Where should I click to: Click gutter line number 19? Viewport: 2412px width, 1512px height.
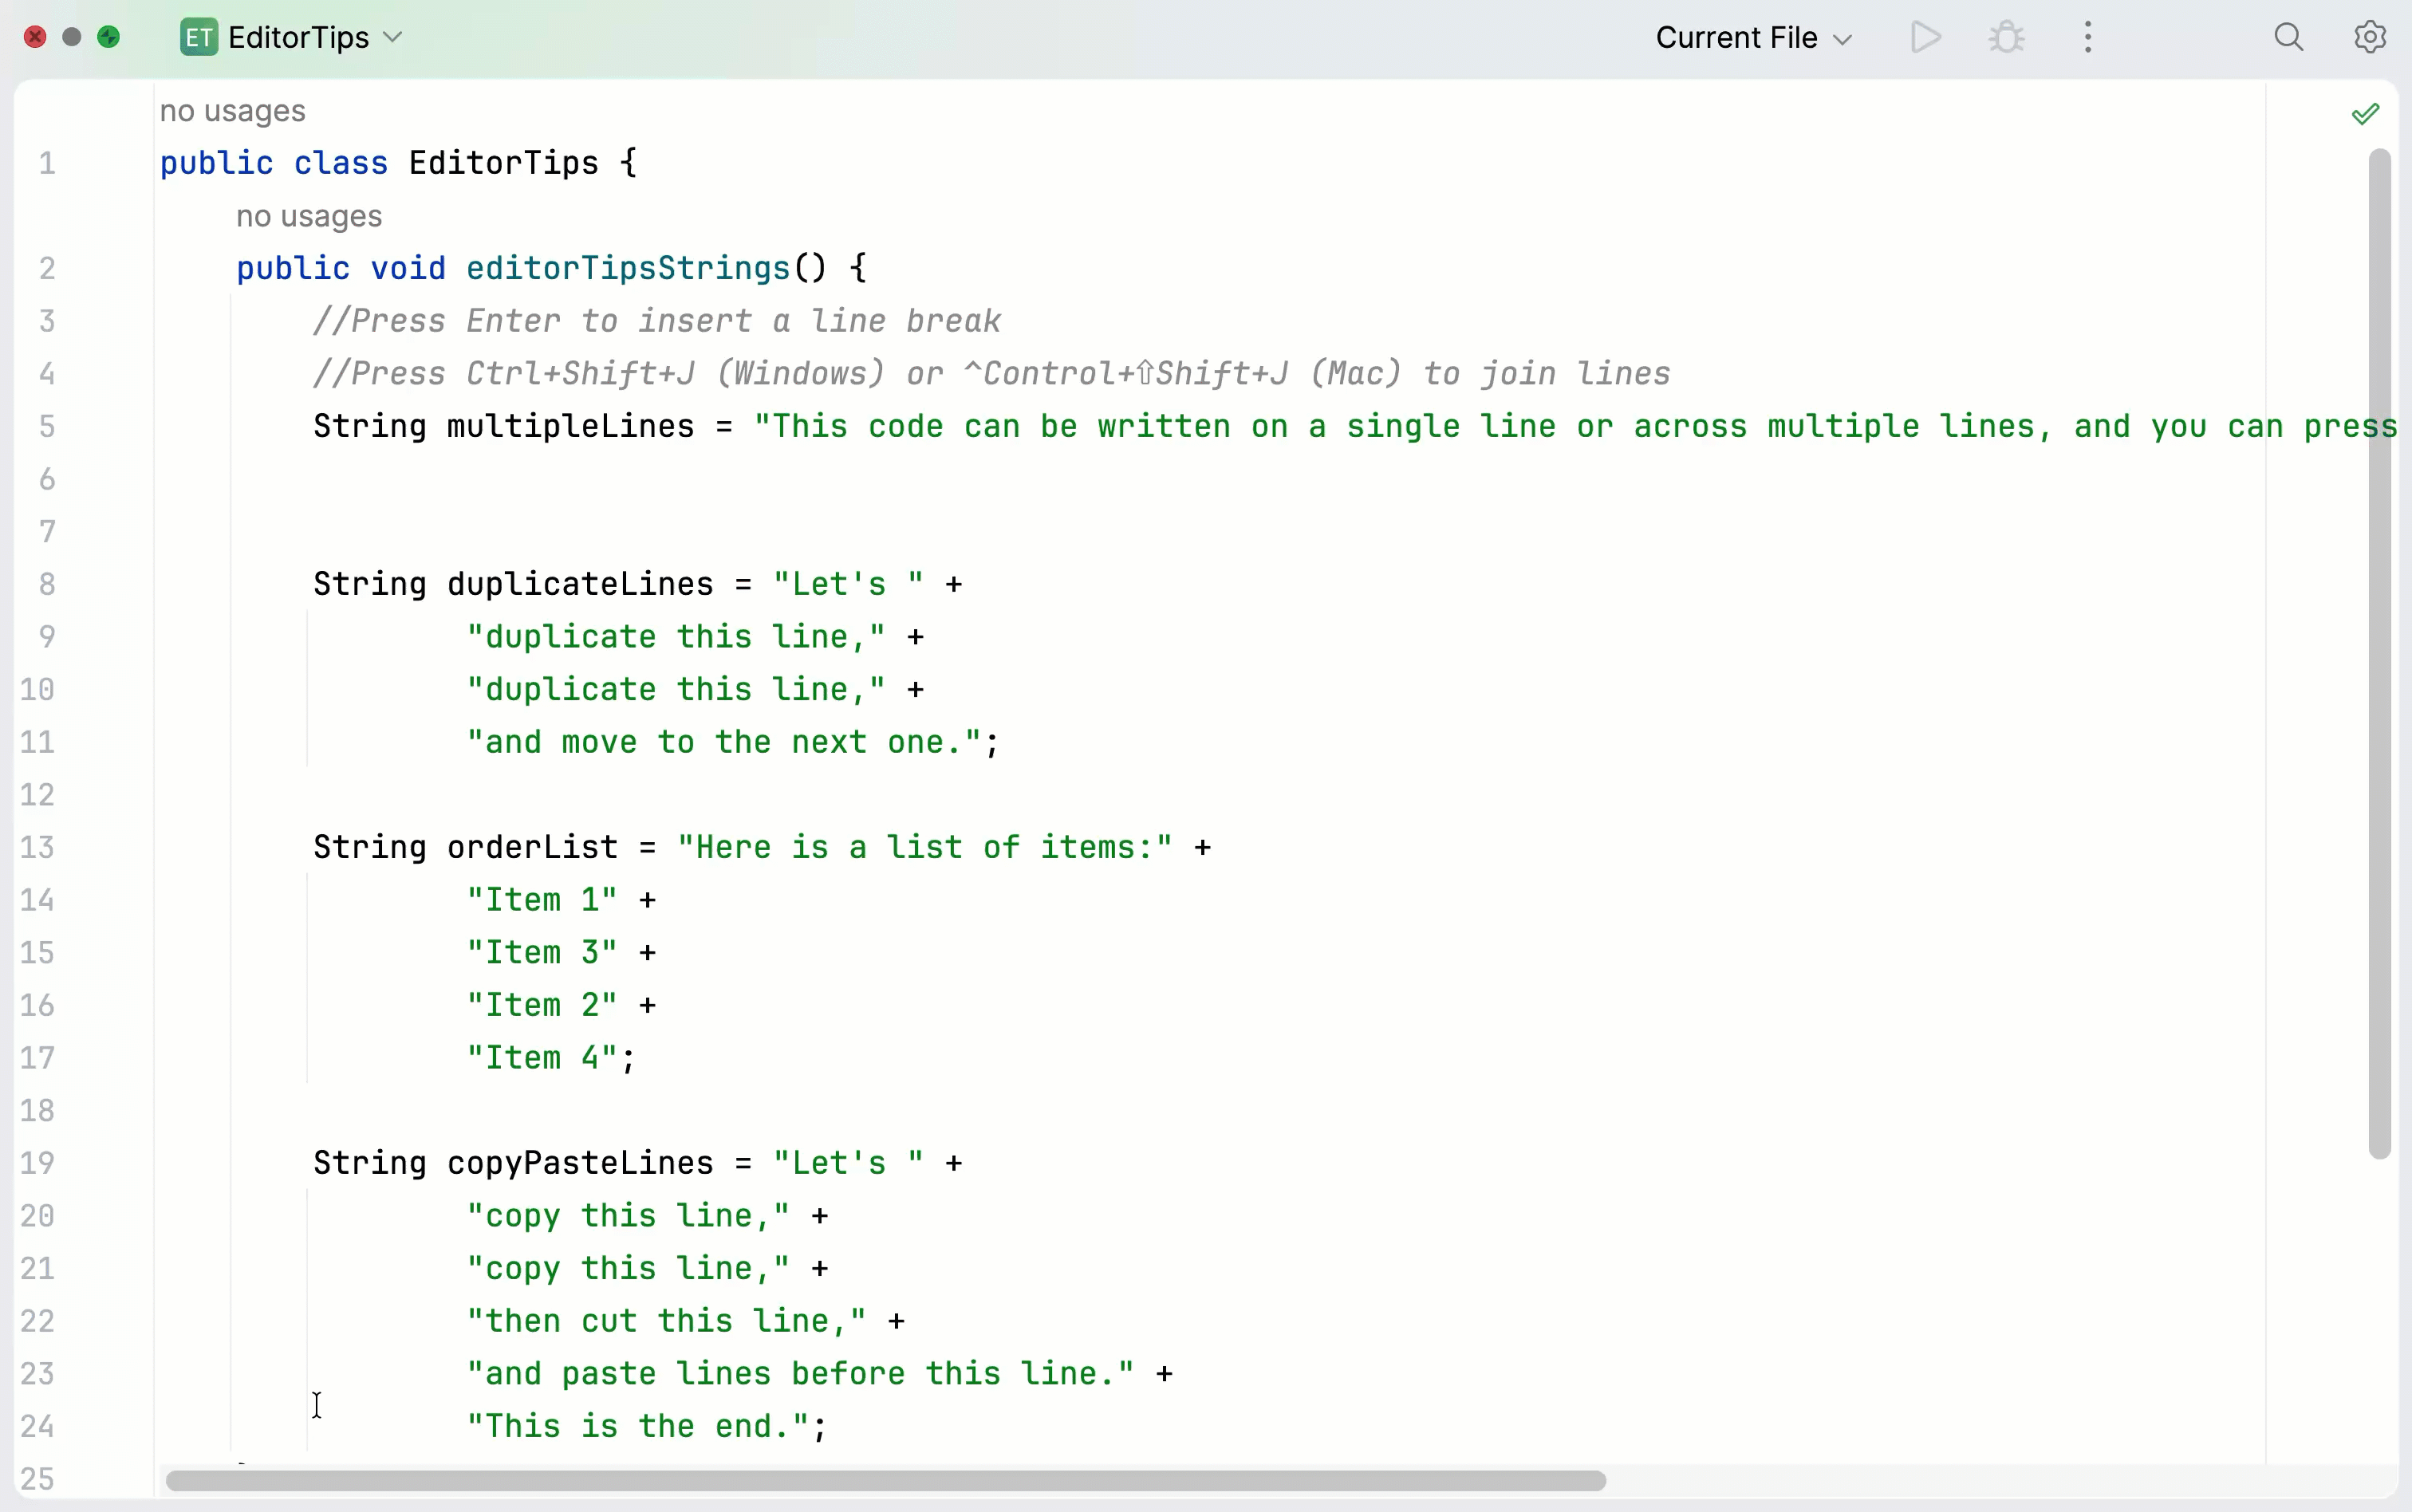point(37,1163)
